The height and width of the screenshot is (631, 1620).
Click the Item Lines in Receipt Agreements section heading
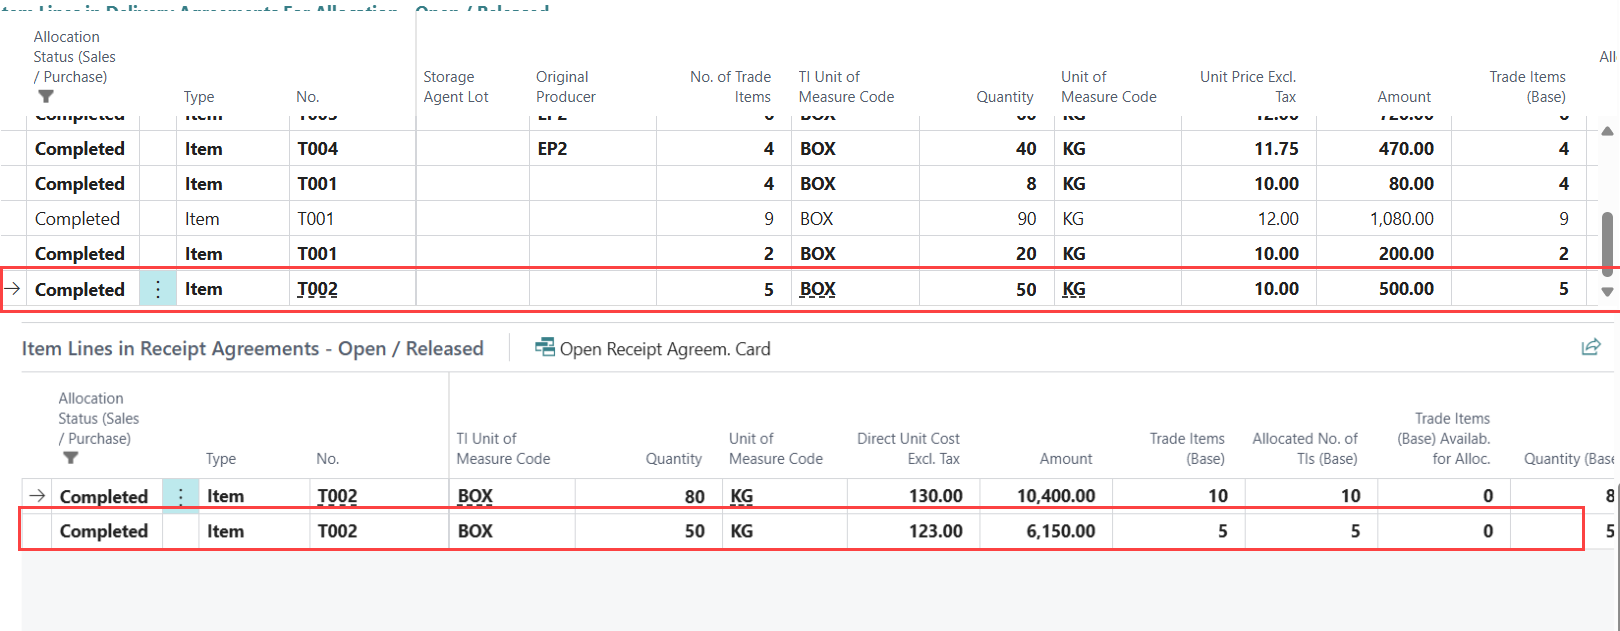[x=252, y=349]
